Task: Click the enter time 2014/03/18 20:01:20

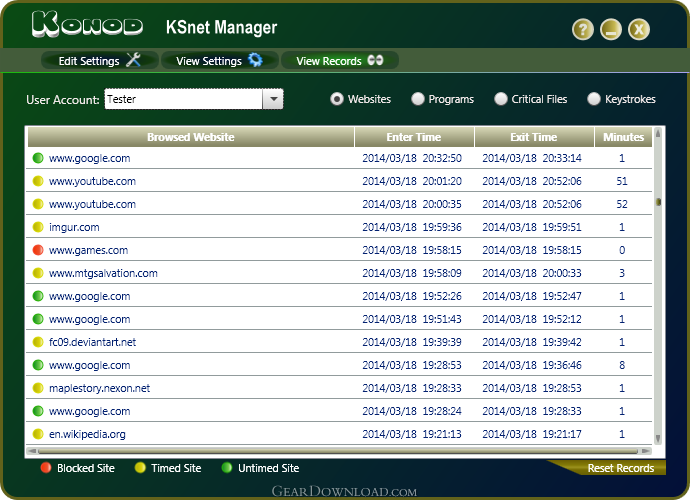Action: click(412, 181)
